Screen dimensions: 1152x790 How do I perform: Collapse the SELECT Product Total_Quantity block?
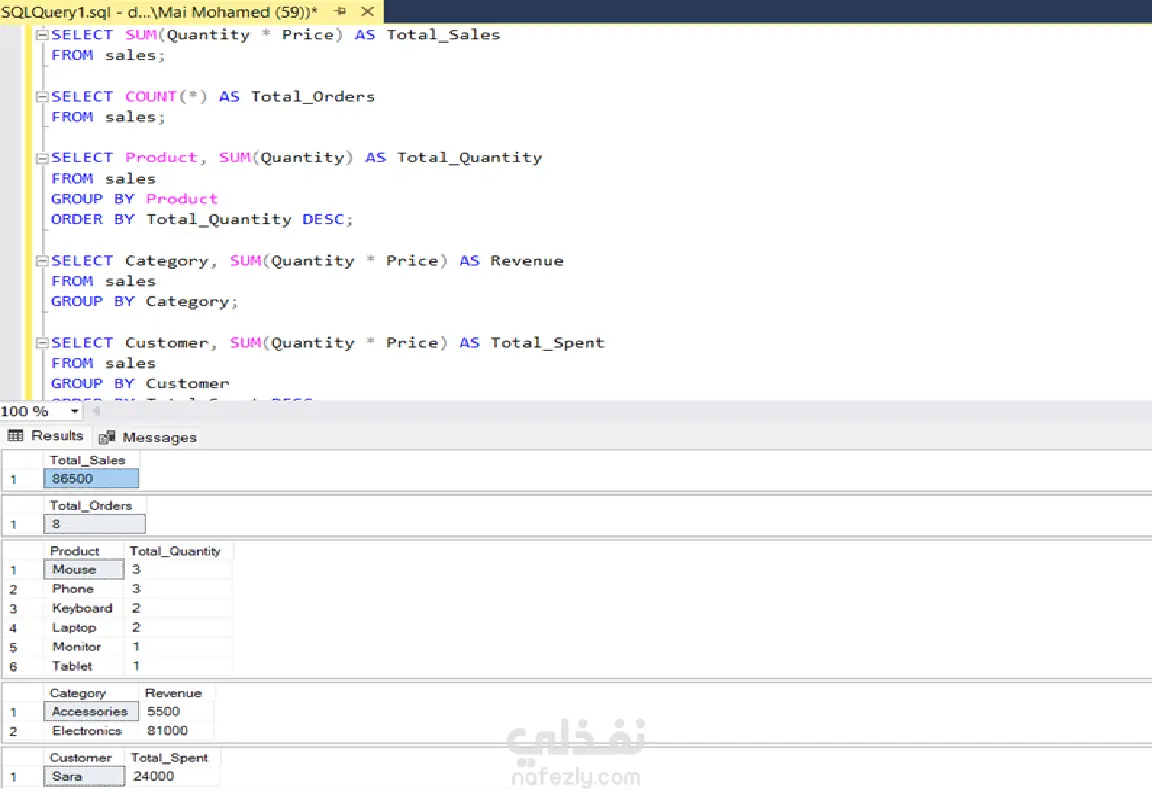coord(42,157)
